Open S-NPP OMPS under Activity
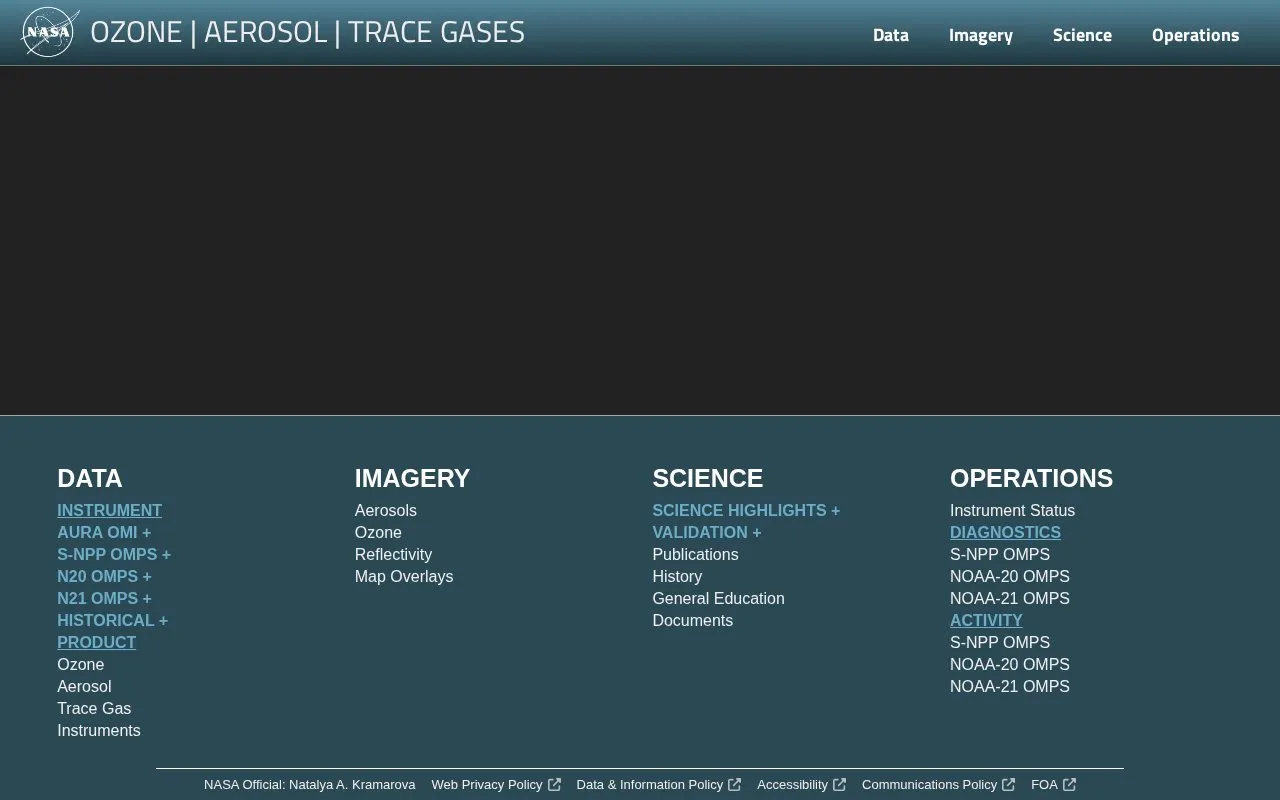The image size is (1280, 800). [x=1000, y=643]
